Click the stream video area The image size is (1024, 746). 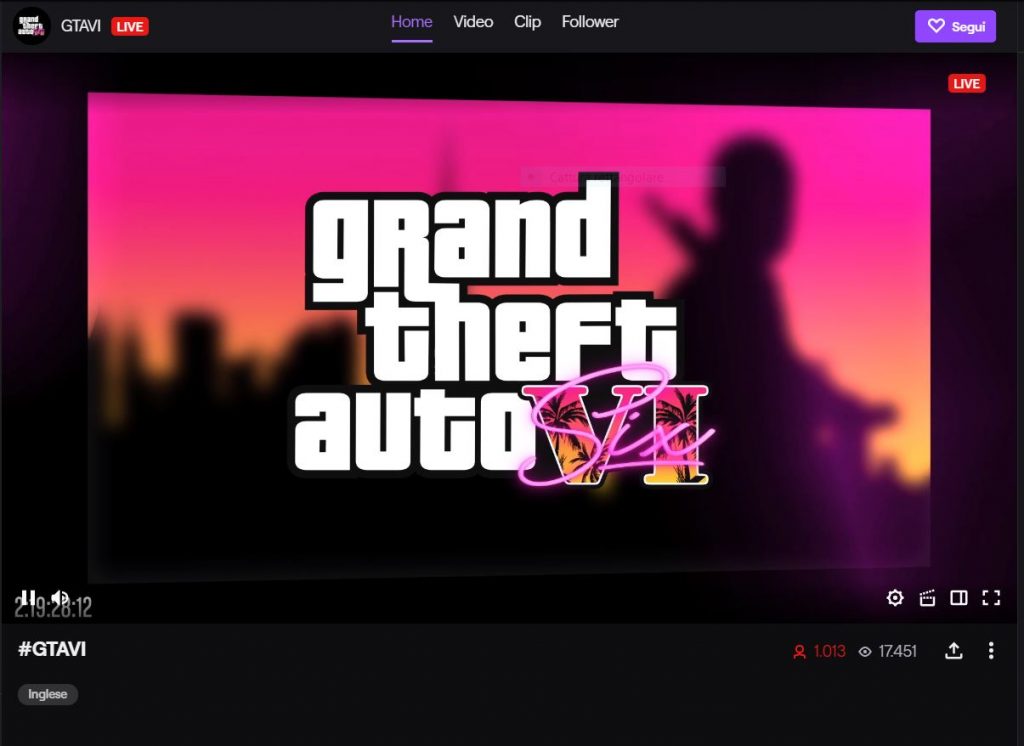(x=511, y=338)
